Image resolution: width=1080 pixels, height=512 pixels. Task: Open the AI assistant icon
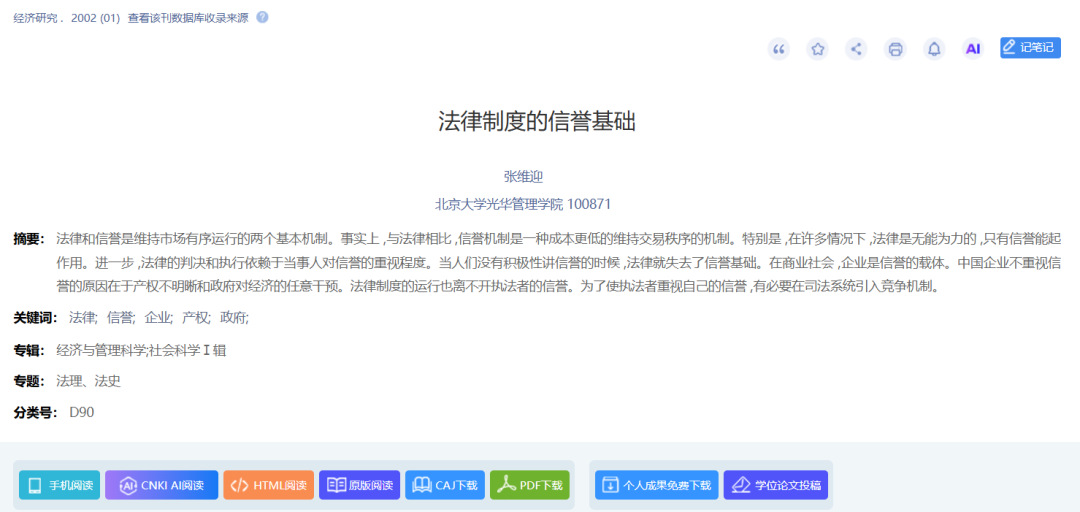coord(972,49)
